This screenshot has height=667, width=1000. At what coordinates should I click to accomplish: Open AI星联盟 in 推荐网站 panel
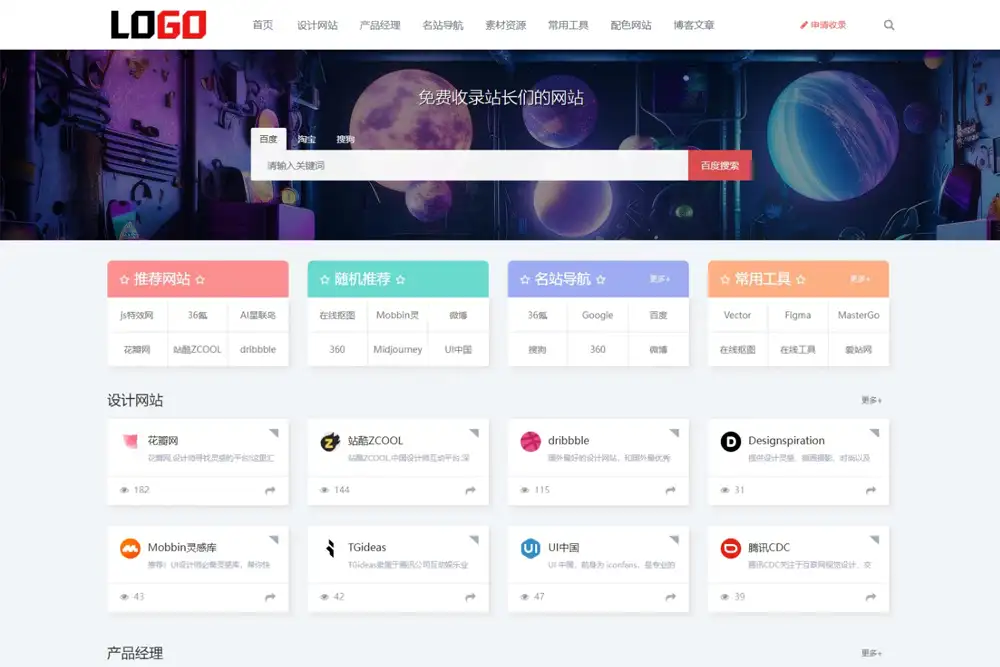click(258, 315)
